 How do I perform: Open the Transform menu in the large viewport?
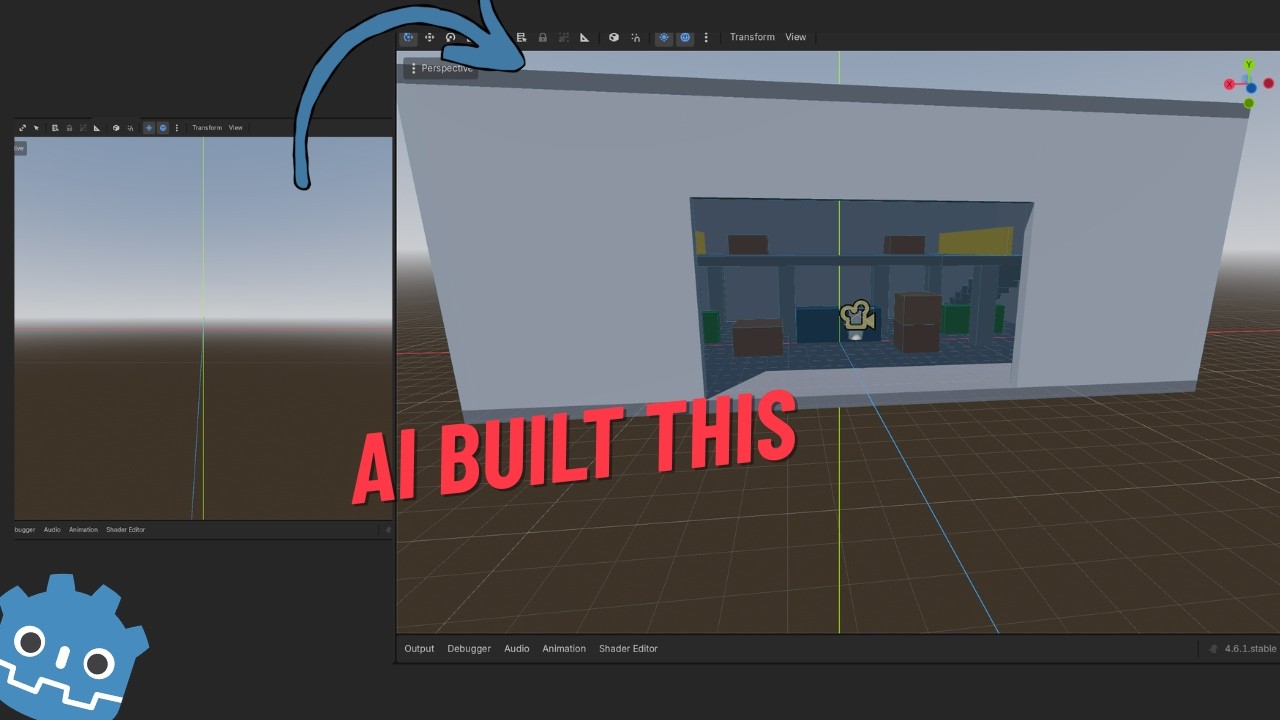point(752,37)
